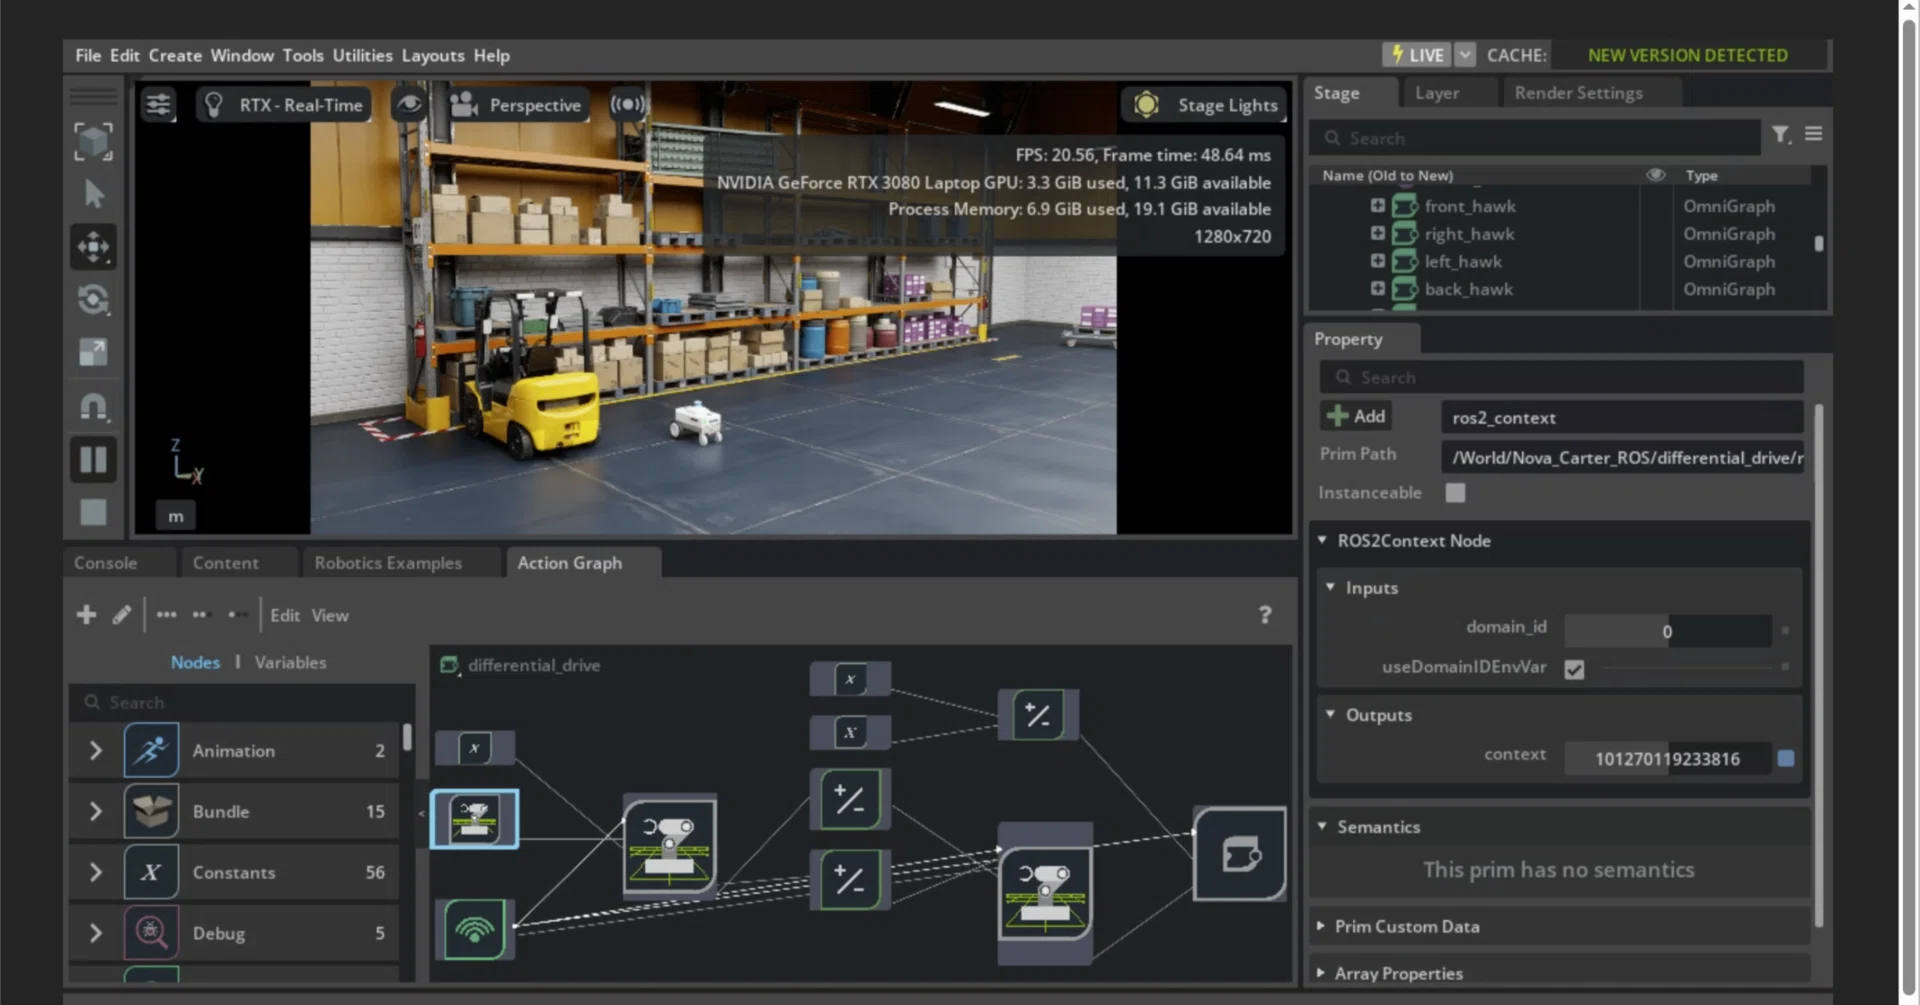Pause the running simulation
The width and height of the screenshot is (1920, 1005).
point(93,460)
